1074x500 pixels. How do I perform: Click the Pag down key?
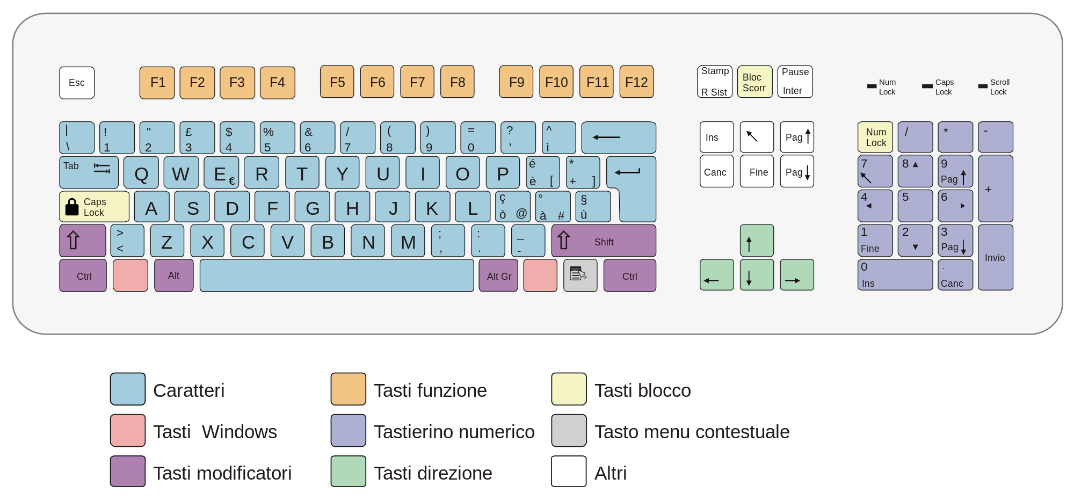797,171
